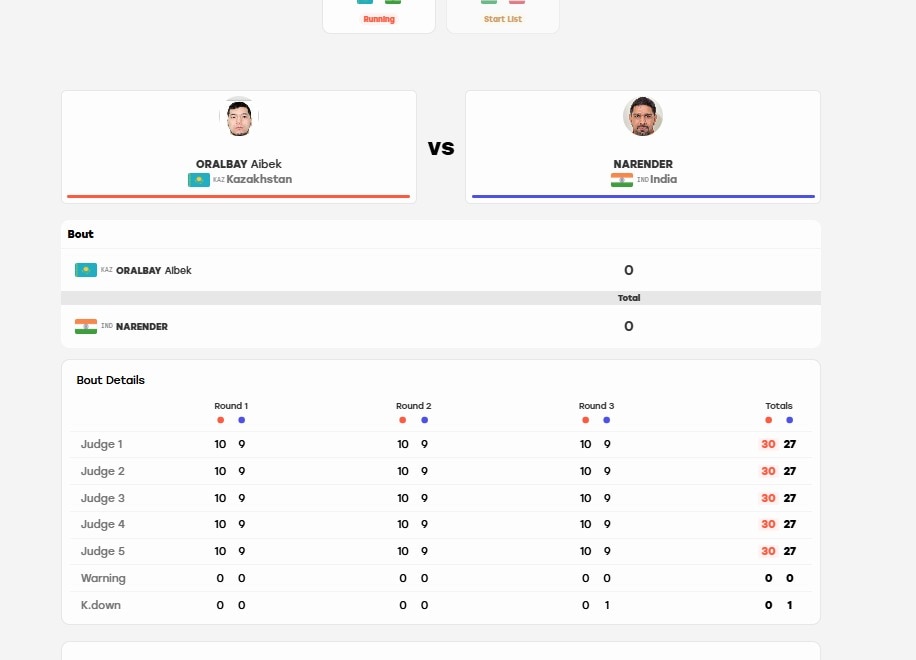Click the ORALBAY Aibek name in the Bout table

[x=154, y=270]
